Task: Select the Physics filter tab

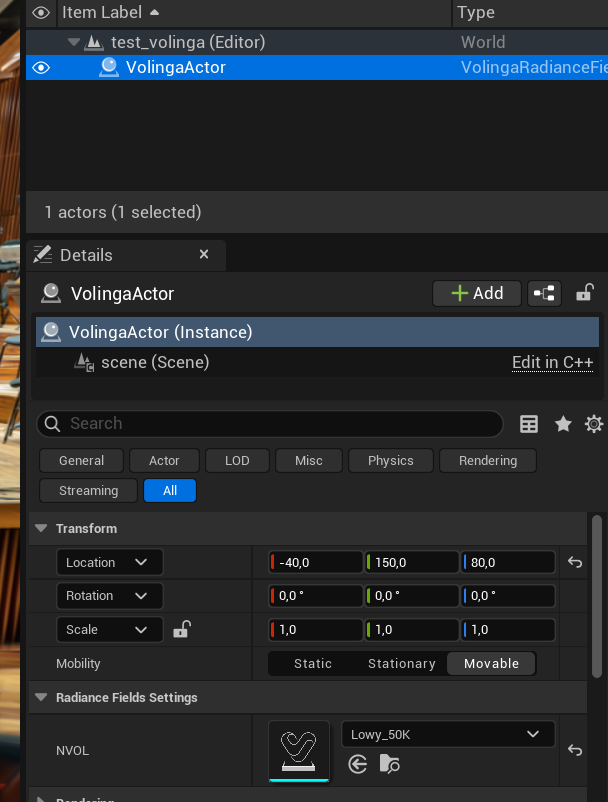Action: click(x=390, y=461)
